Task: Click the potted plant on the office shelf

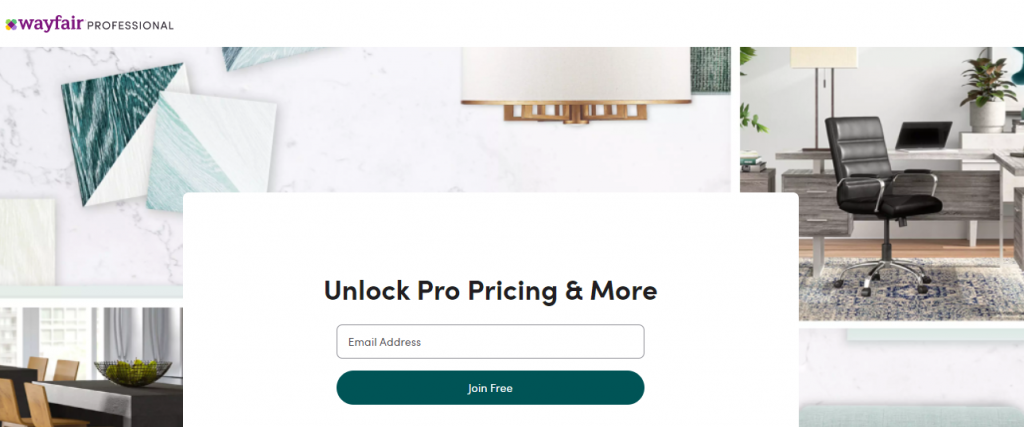Action: click(987, 91)
